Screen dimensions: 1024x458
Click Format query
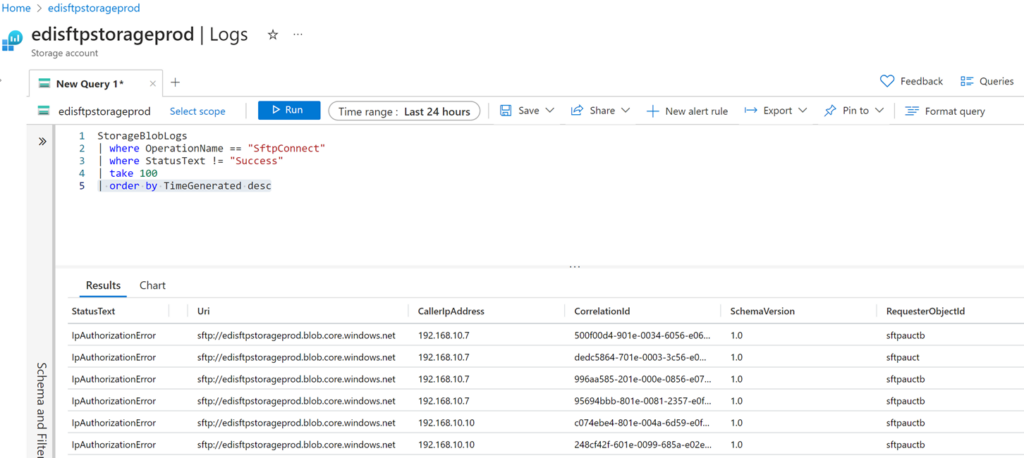pyautogui.click(x=945, y=111)
